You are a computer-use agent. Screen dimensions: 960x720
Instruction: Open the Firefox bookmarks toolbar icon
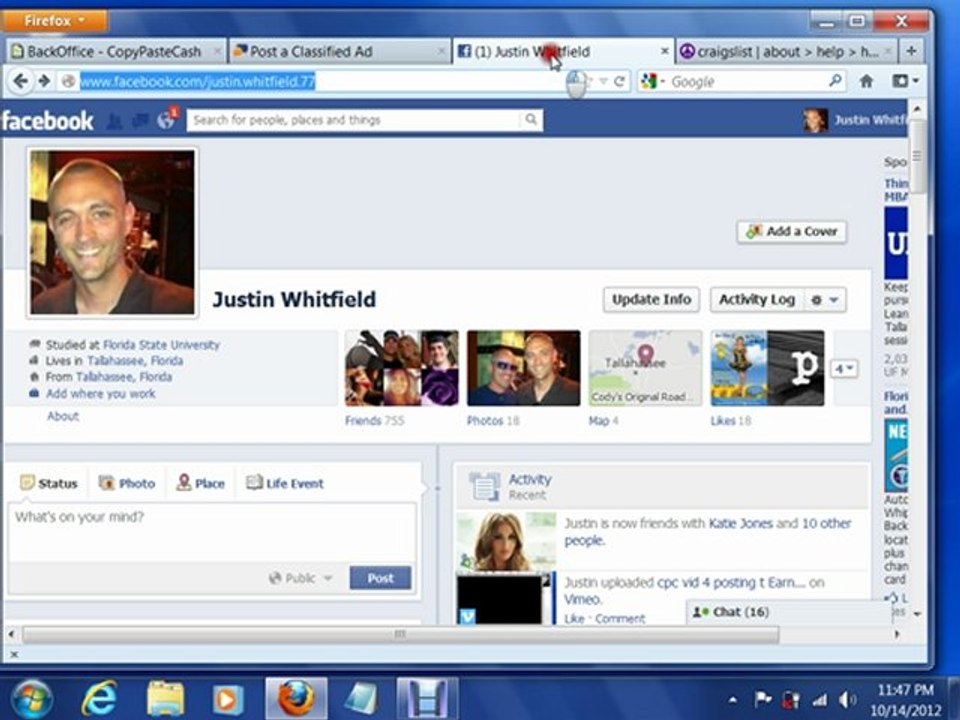899,81
